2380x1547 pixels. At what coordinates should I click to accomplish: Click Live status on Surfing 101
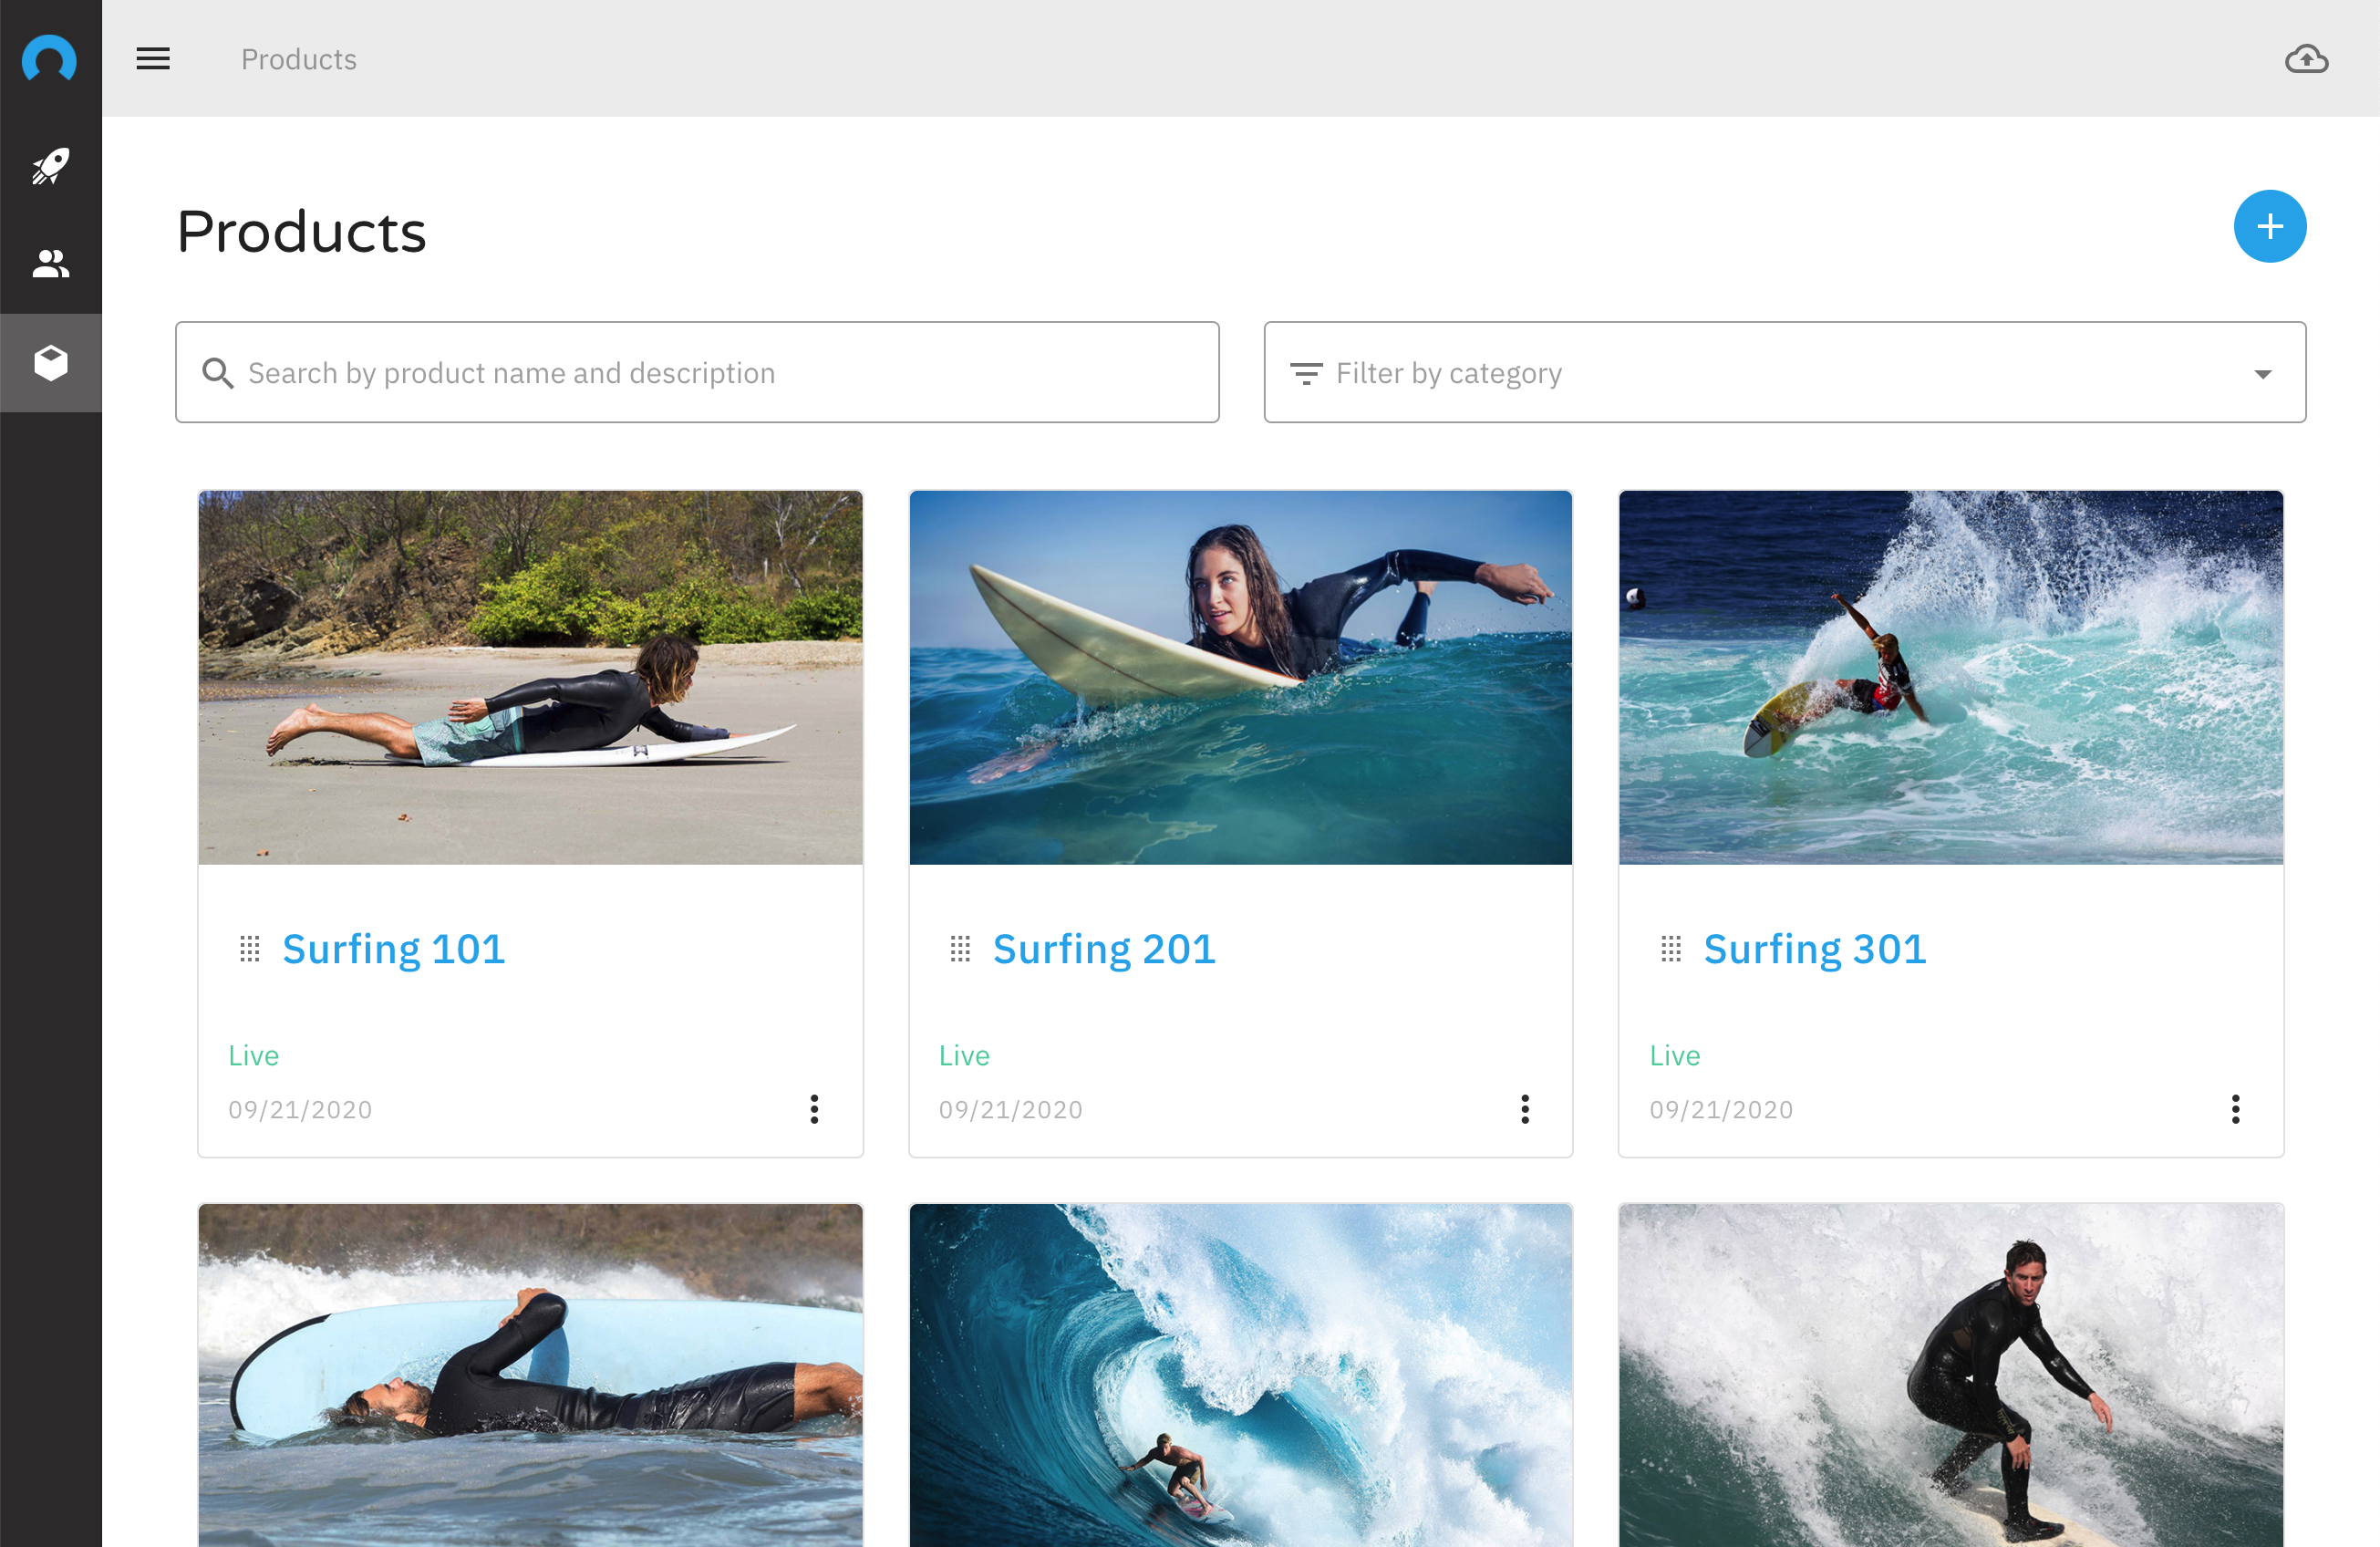pyautogui.click(x=253, y=1055)
